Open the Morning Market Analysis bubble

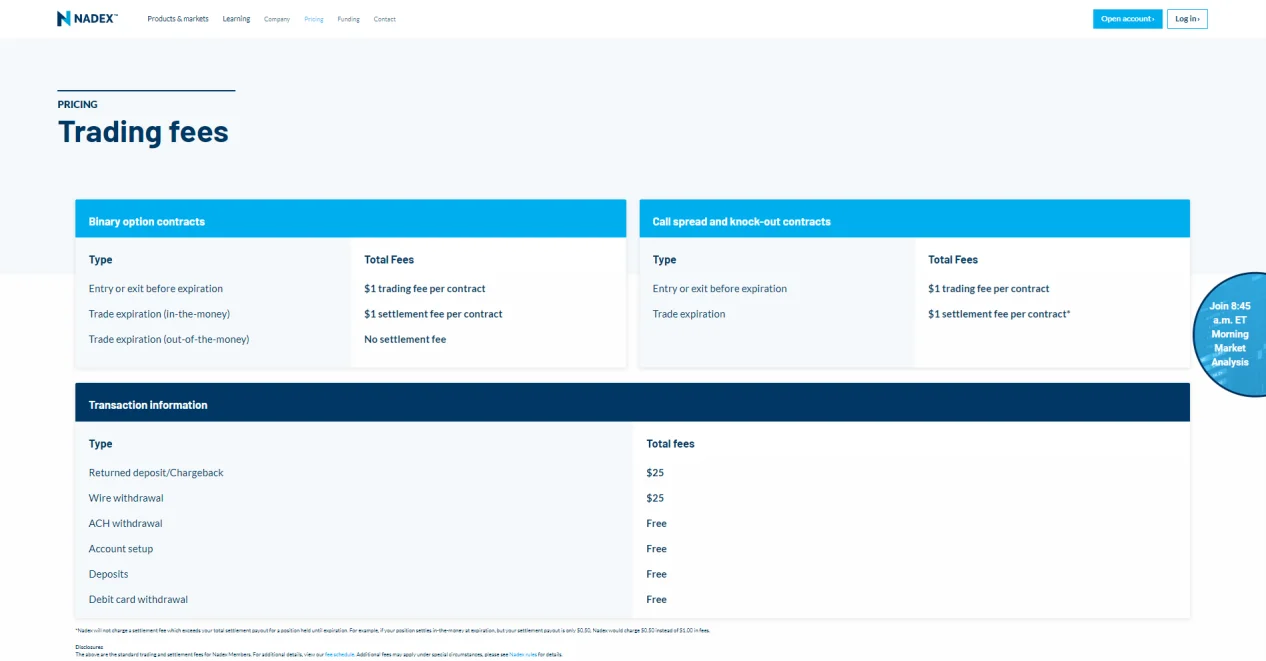1230,334
